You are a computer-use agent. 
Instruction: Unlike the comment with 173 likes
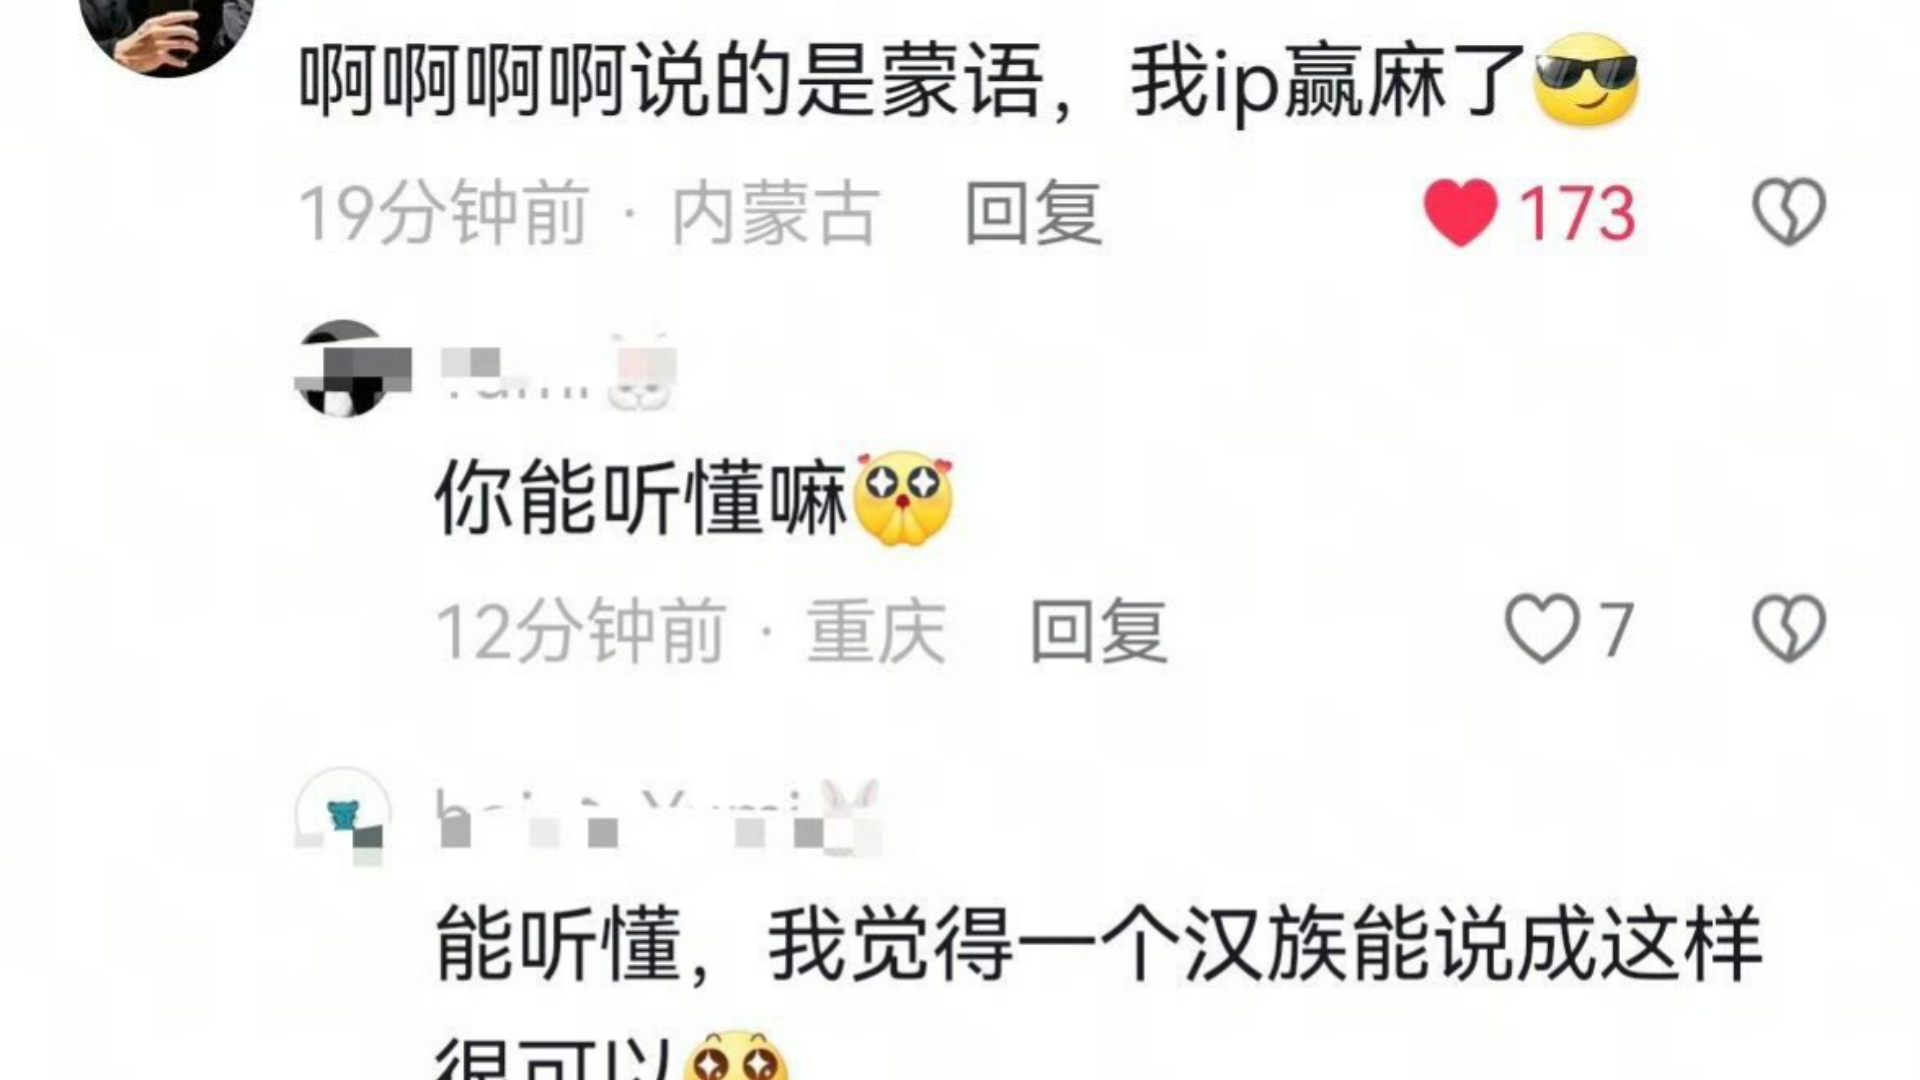point(1461,212)
